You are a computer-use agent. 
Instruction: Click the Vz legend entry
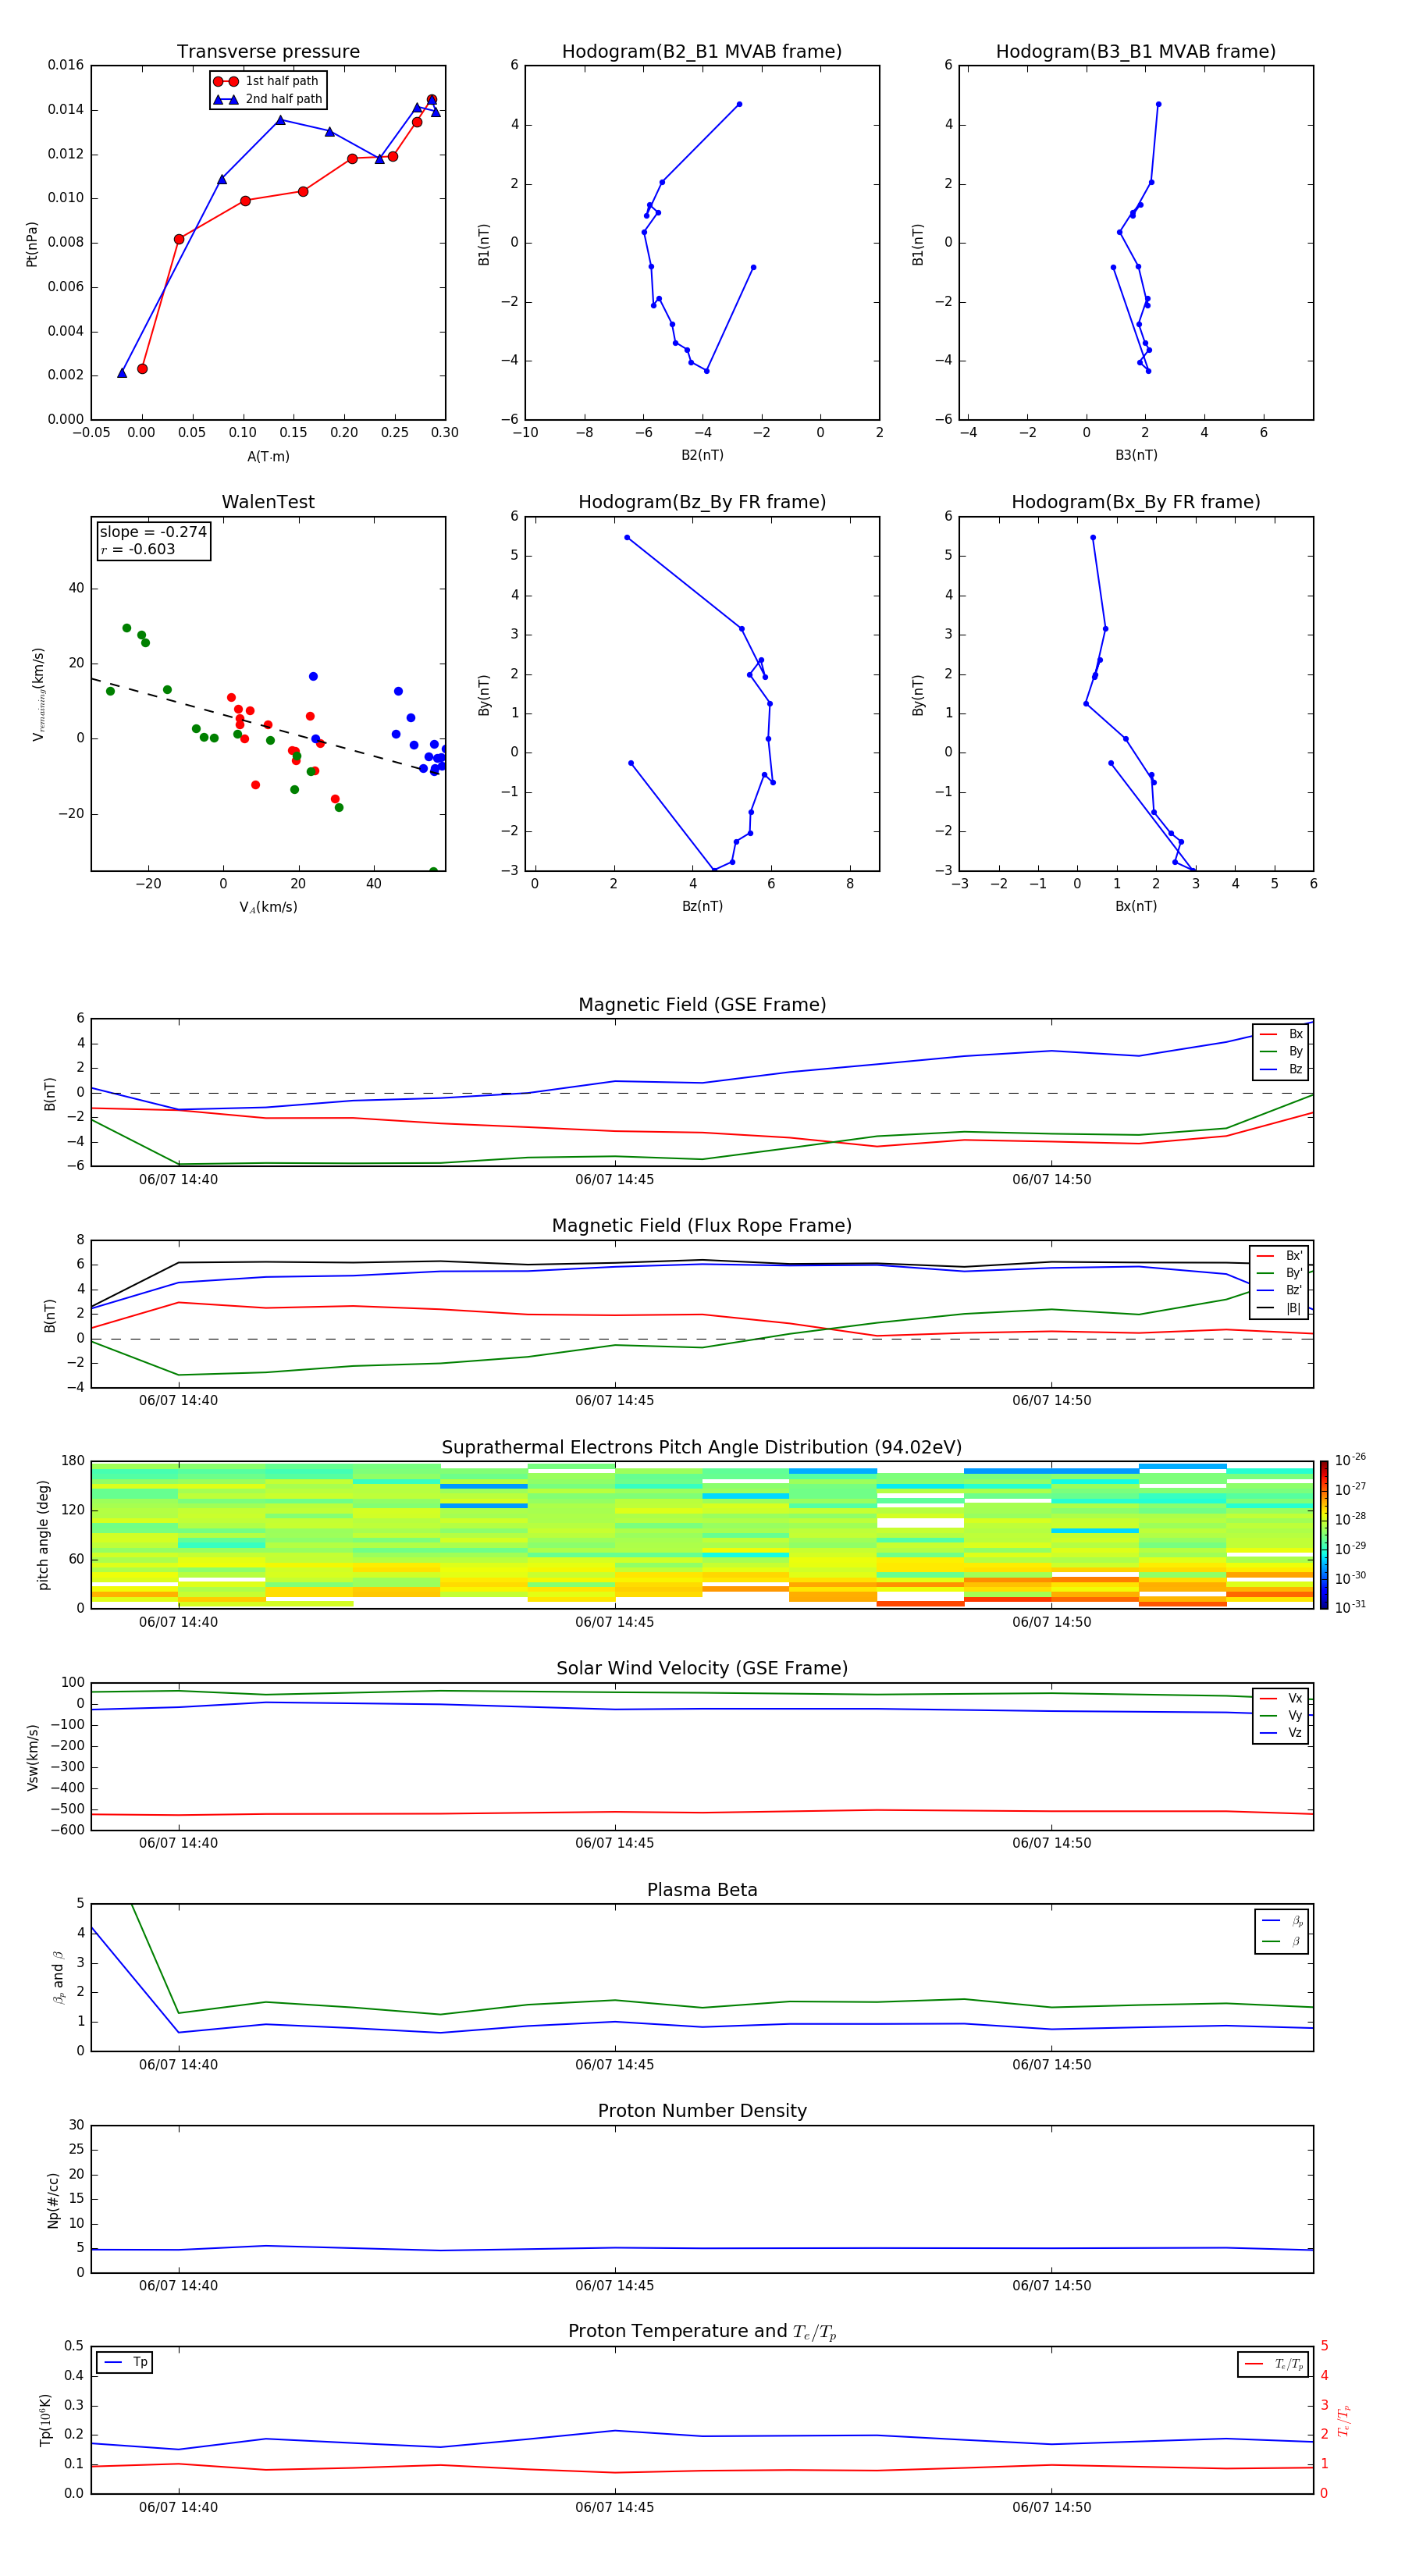point(1281,1733)
